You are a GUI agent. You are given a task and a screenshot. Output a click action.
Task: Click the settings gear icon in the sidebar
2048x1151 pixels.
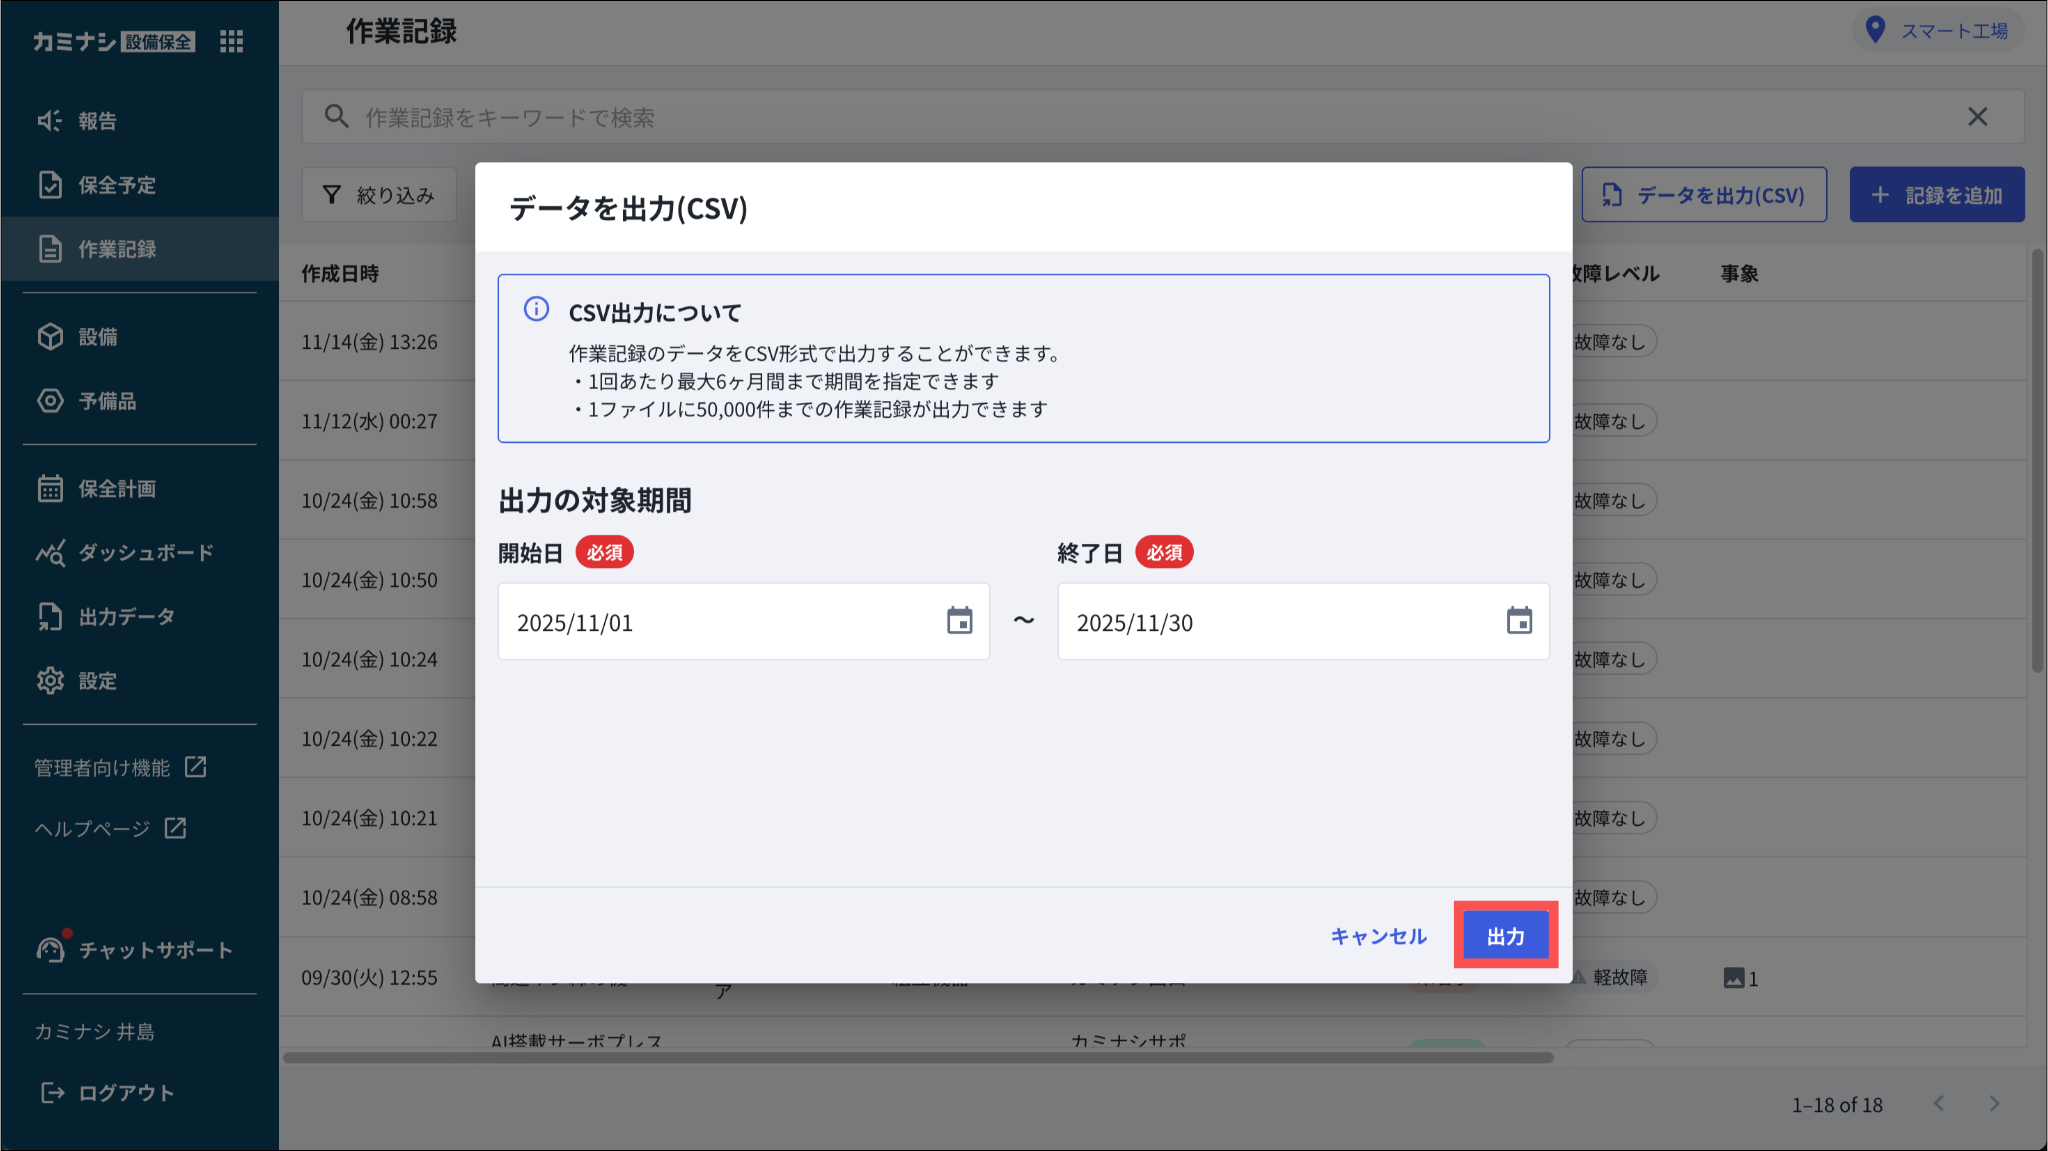click(x=50, y=681)
